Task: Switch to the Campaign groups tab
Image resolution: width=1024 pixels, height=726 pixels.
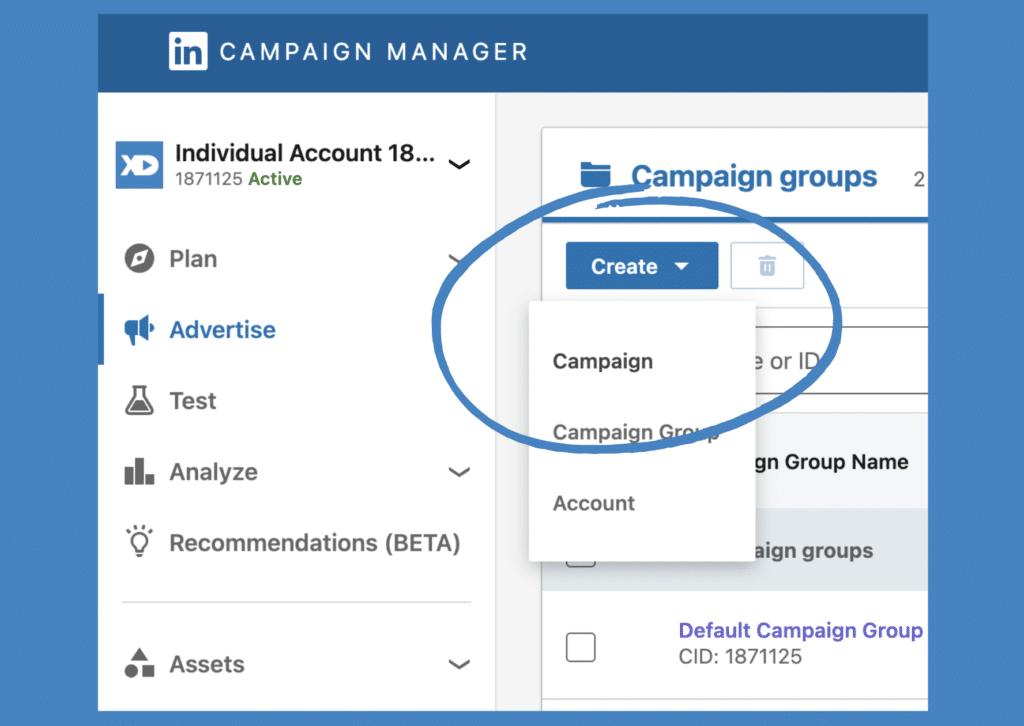Action: coord(753,177)
